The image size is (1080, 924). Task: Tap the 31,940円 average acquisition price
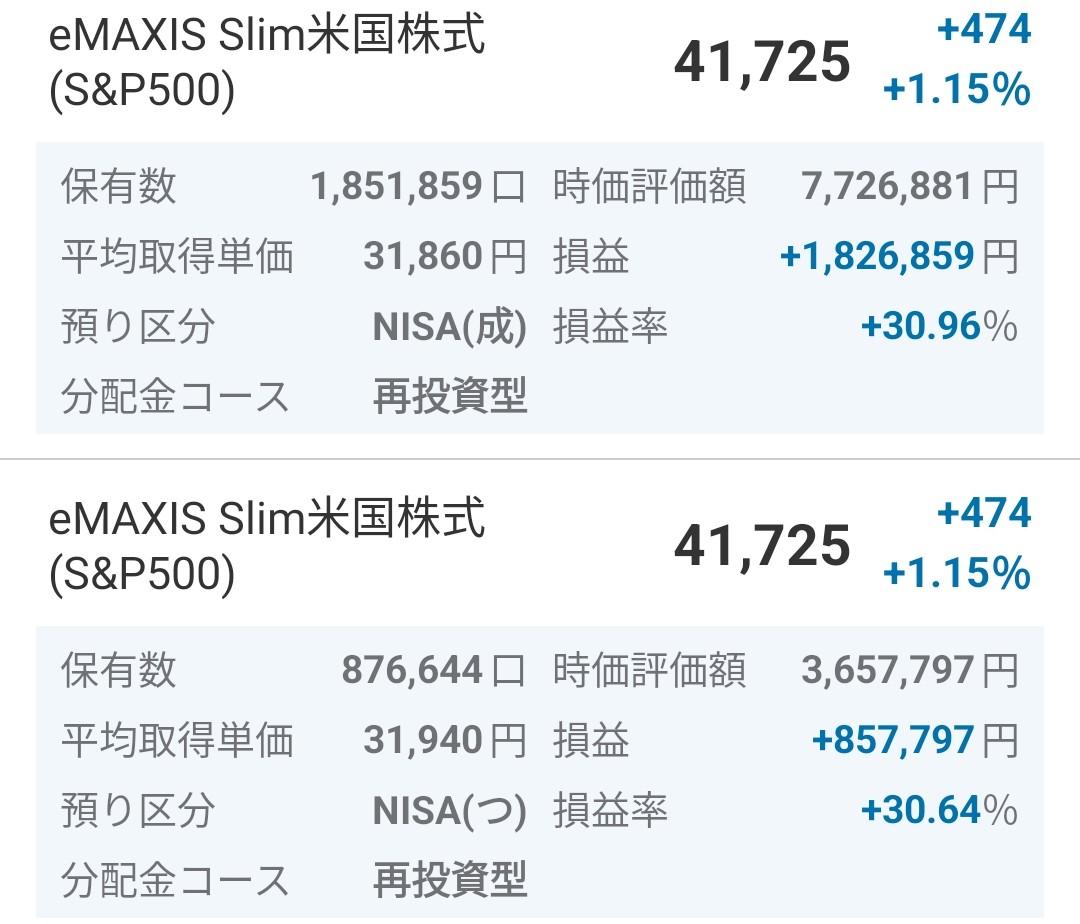click(443, 741)
